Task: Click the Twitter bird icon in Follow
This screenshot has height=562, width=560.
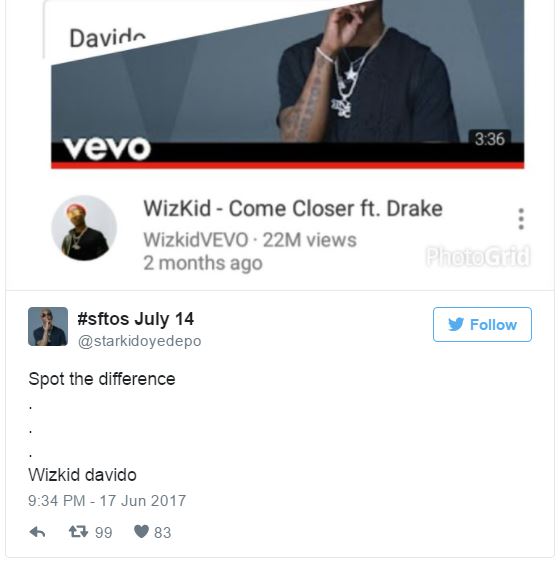Action: point(456,324)
